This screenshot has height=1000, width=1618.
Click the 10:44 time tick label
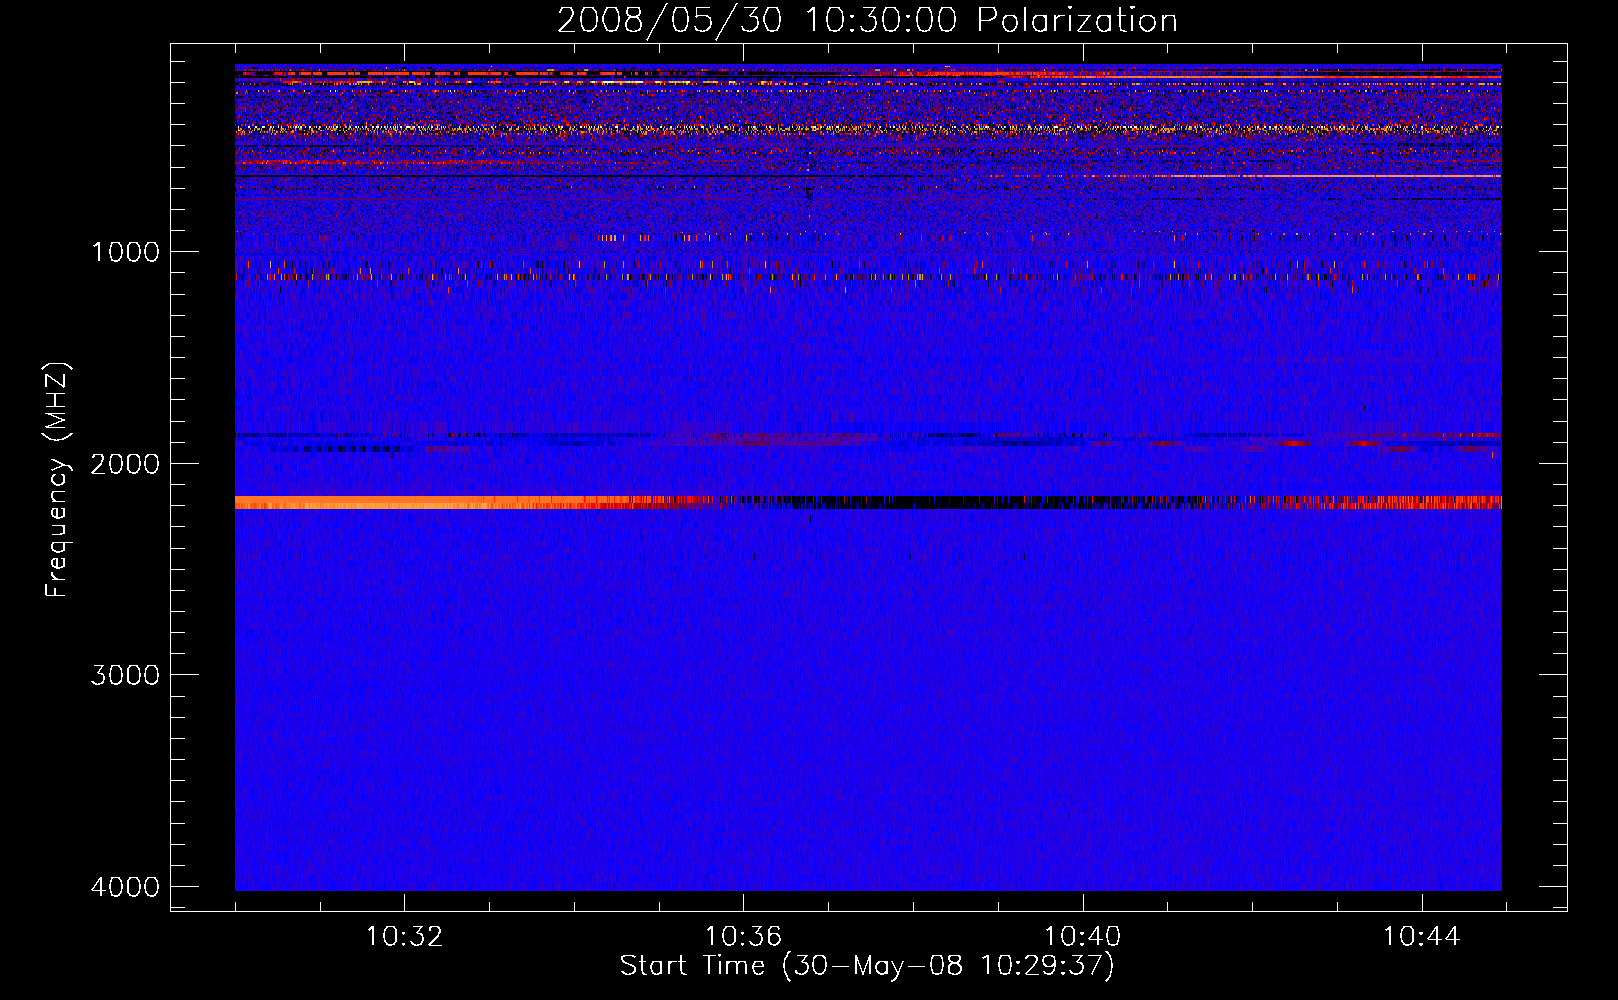point(1421,937)
